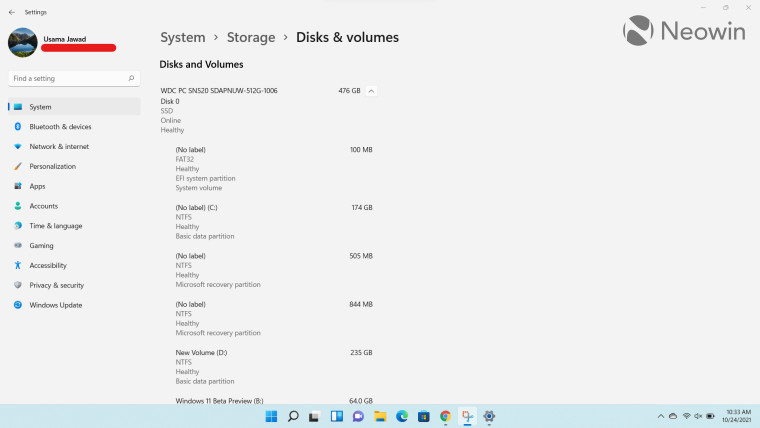Open the clock showing 10:33 AM
The width and height of the screenshot is (760, 428).
coord(736,416)
